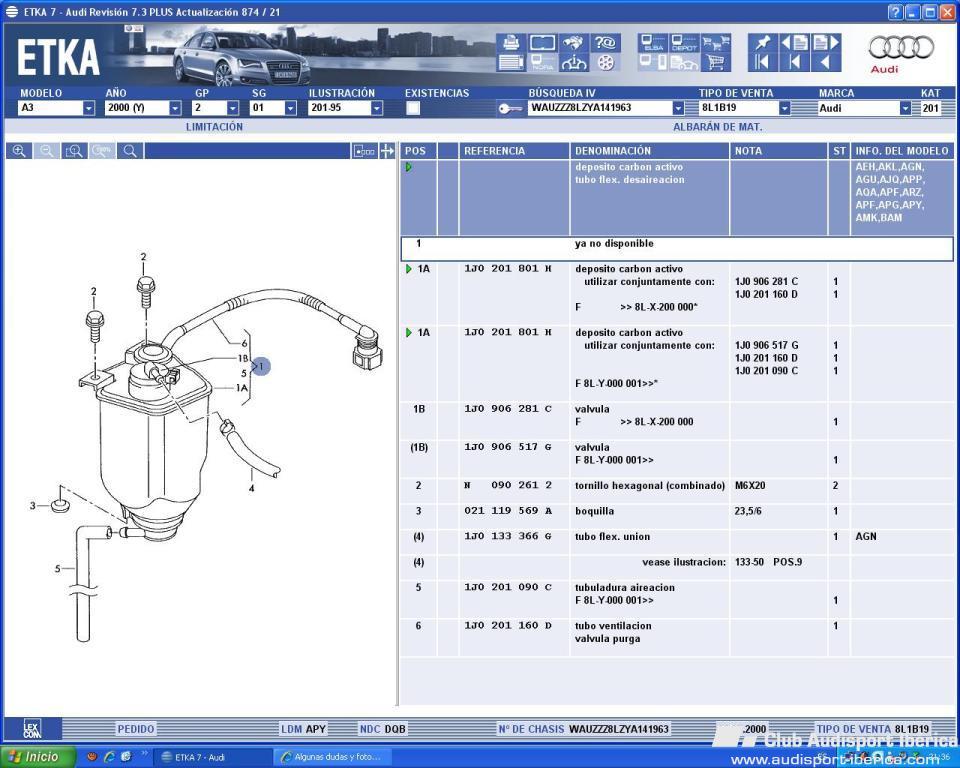Screen dimensions: 960x768
Task: Click the NOTA column header
Action: point(778,151)
